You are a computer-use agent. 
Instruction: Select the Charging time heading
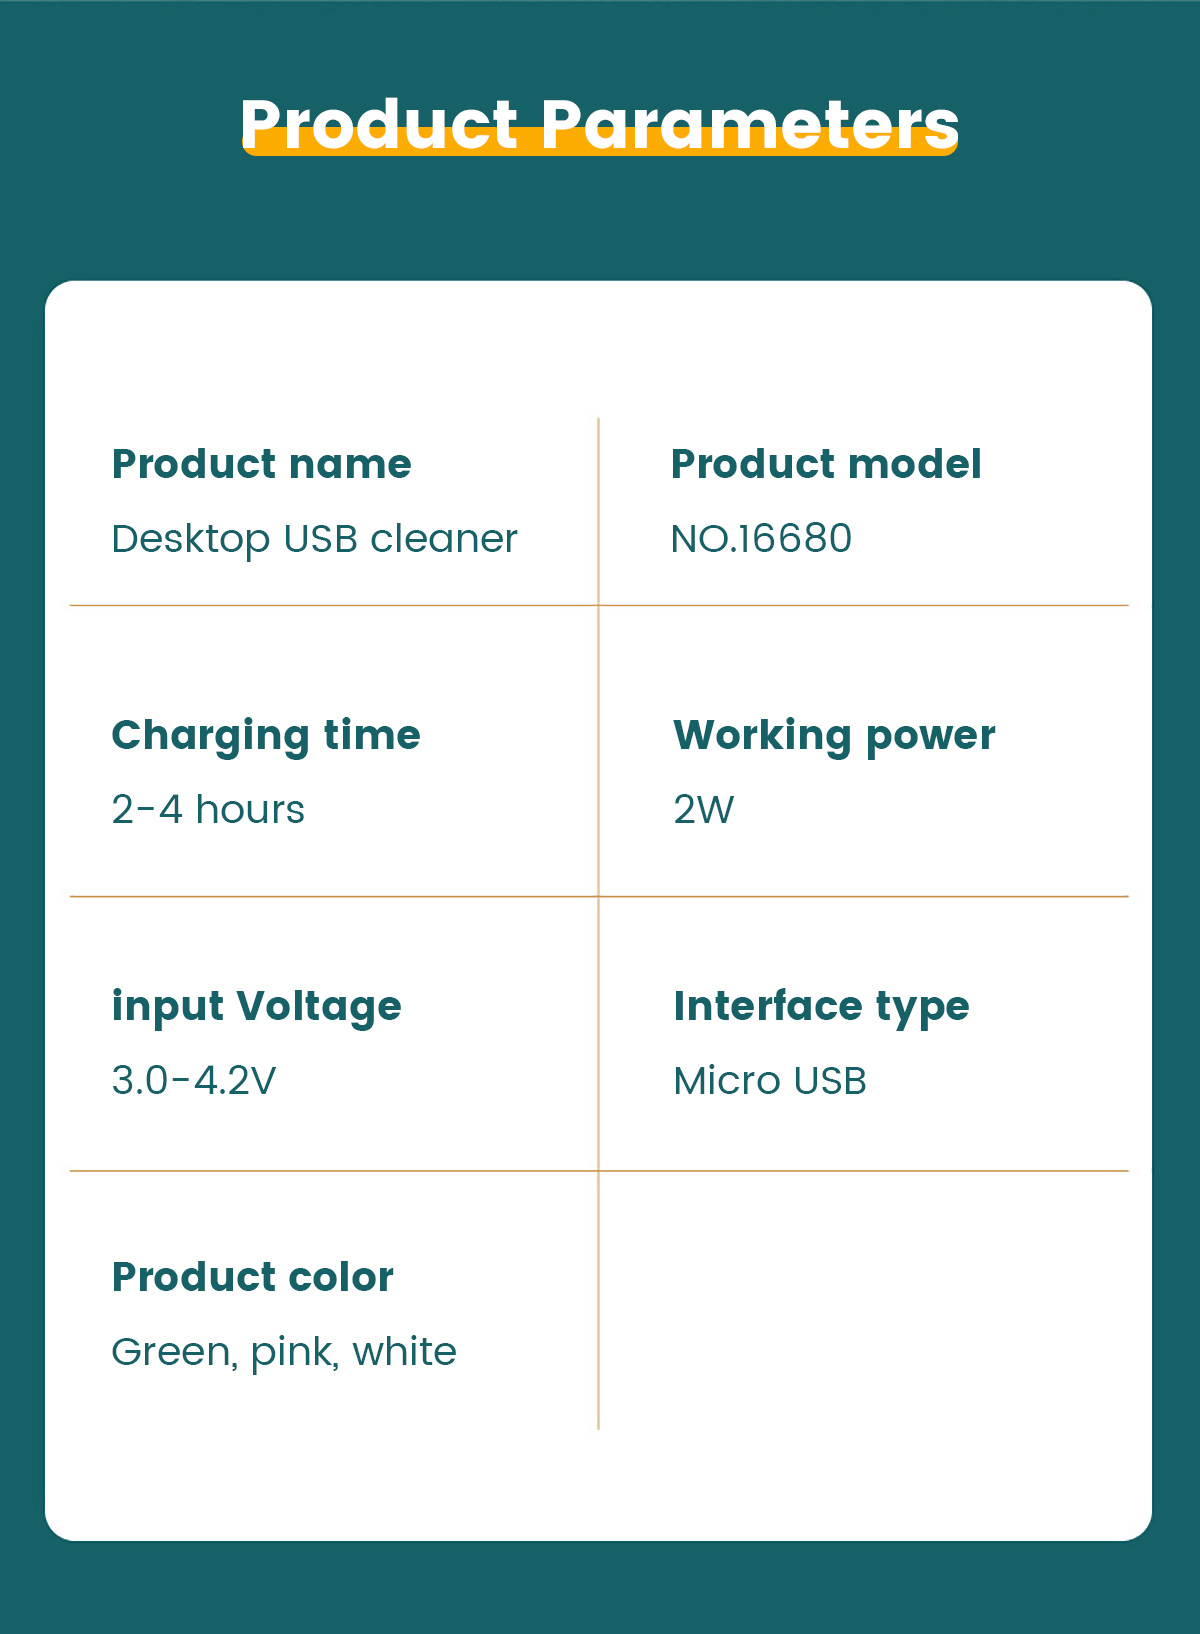(x=266, y=737)
